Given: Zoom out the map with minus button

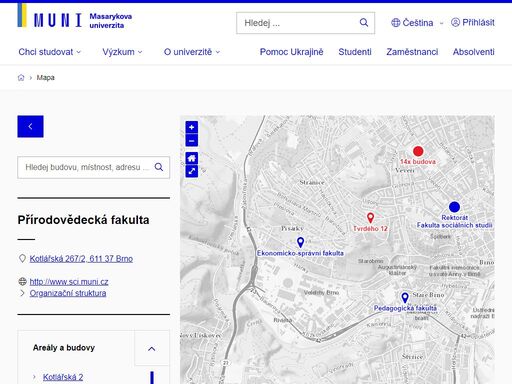Looking at the screenshot, I should [192, 141].
